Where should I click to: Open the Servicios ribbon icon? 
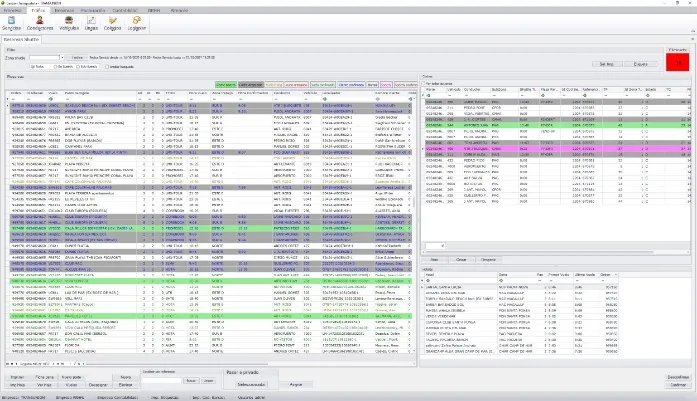click(11, 23)
